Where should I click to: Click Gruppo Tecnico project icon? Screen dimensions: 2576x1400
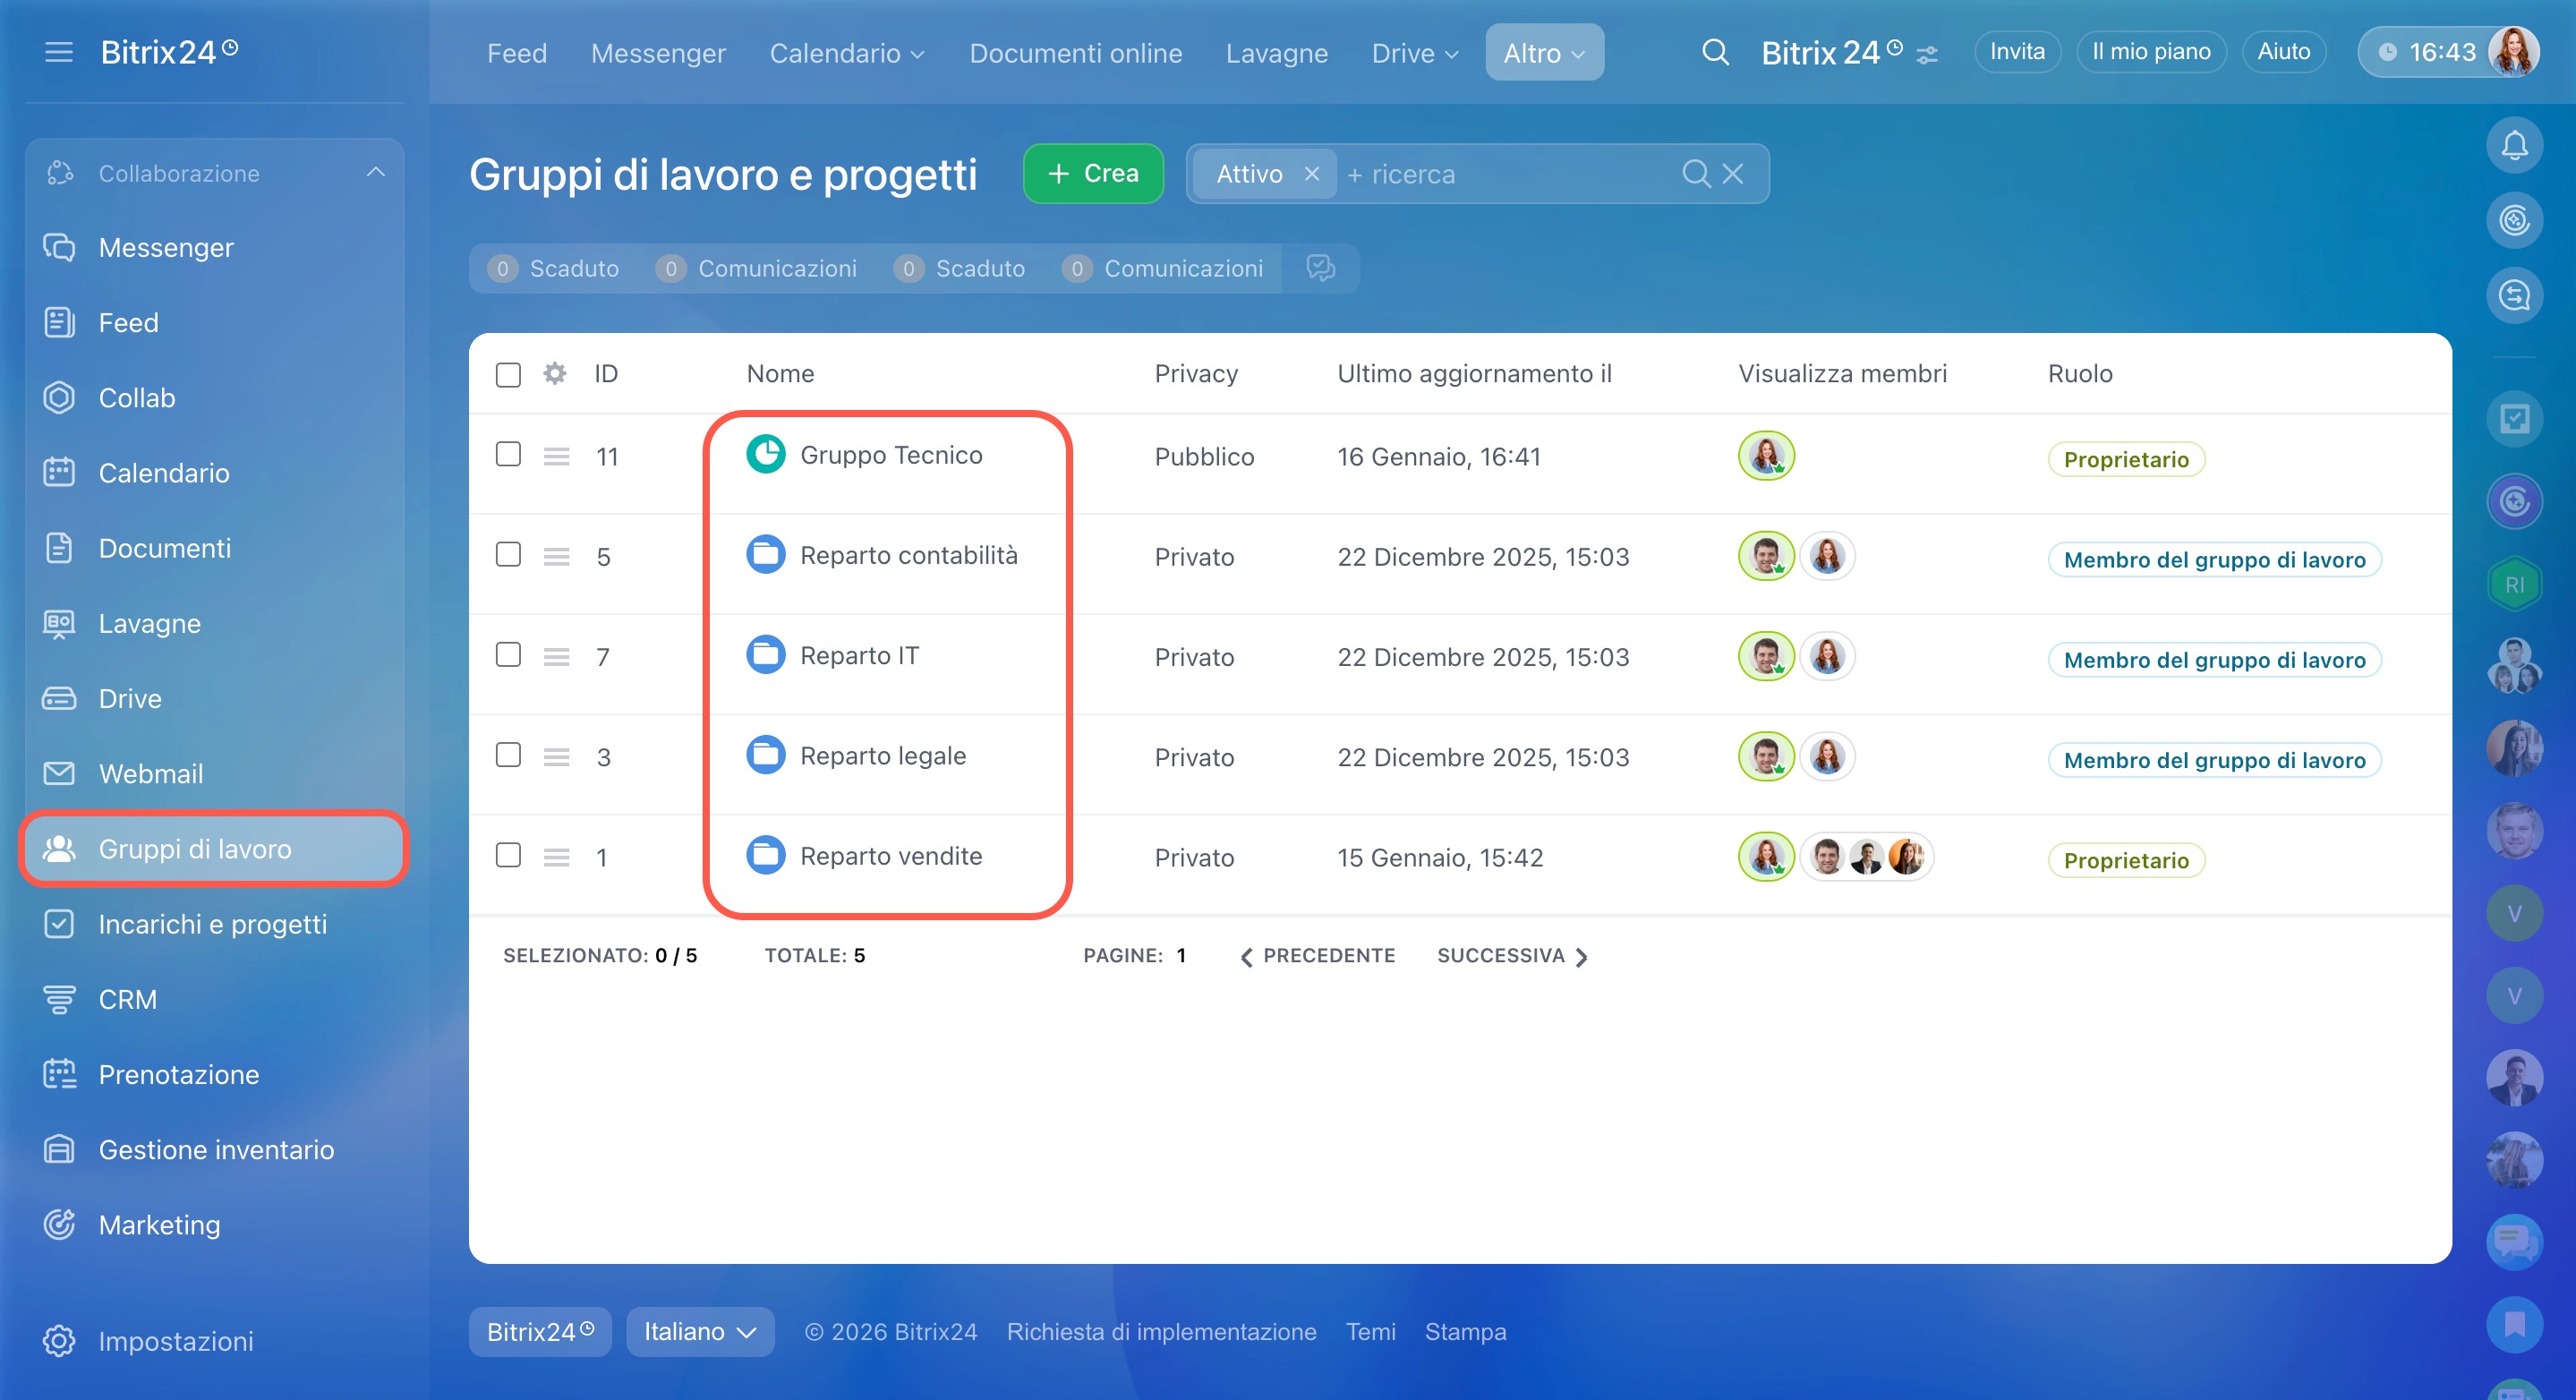point(766,455)
